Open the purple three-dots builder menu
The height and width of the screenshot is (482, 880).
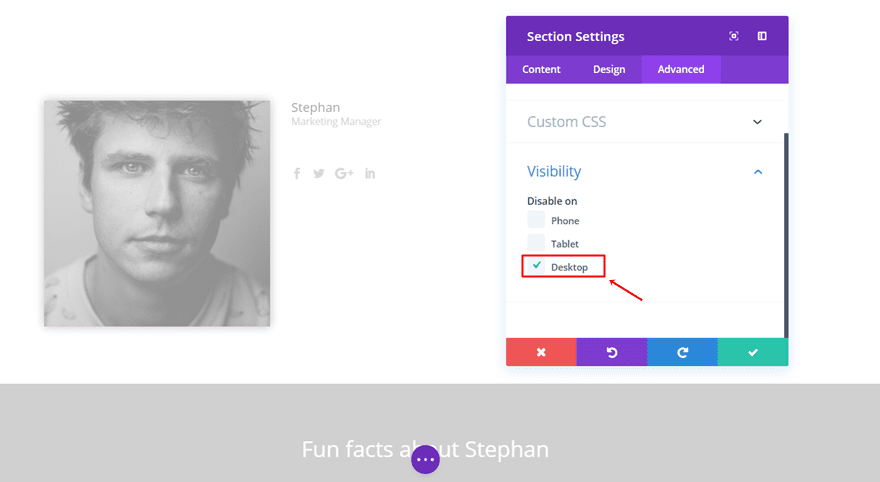pyautogui.click(x=425, y=459)
